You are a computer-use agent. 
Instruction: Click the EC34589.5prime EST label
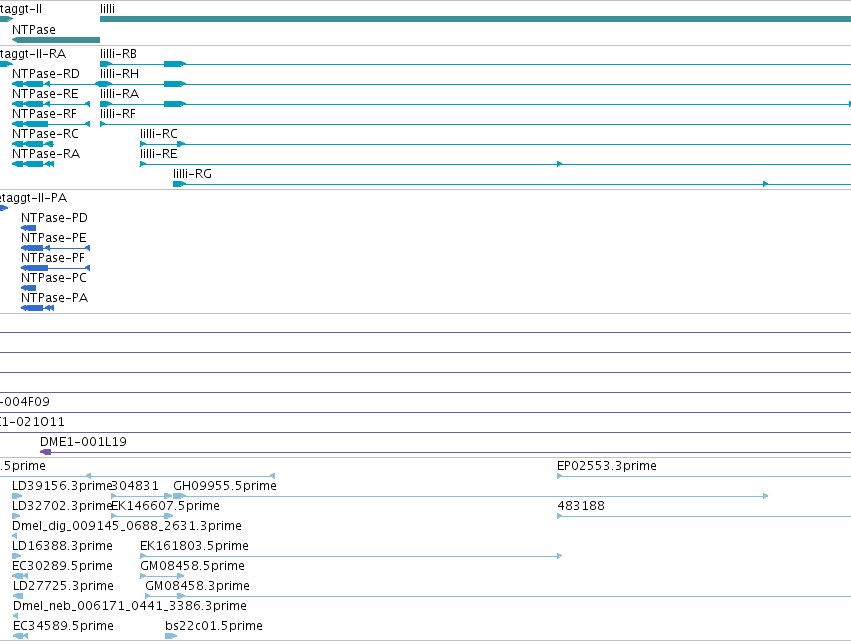pyautogui.click(x=63, y=626)
